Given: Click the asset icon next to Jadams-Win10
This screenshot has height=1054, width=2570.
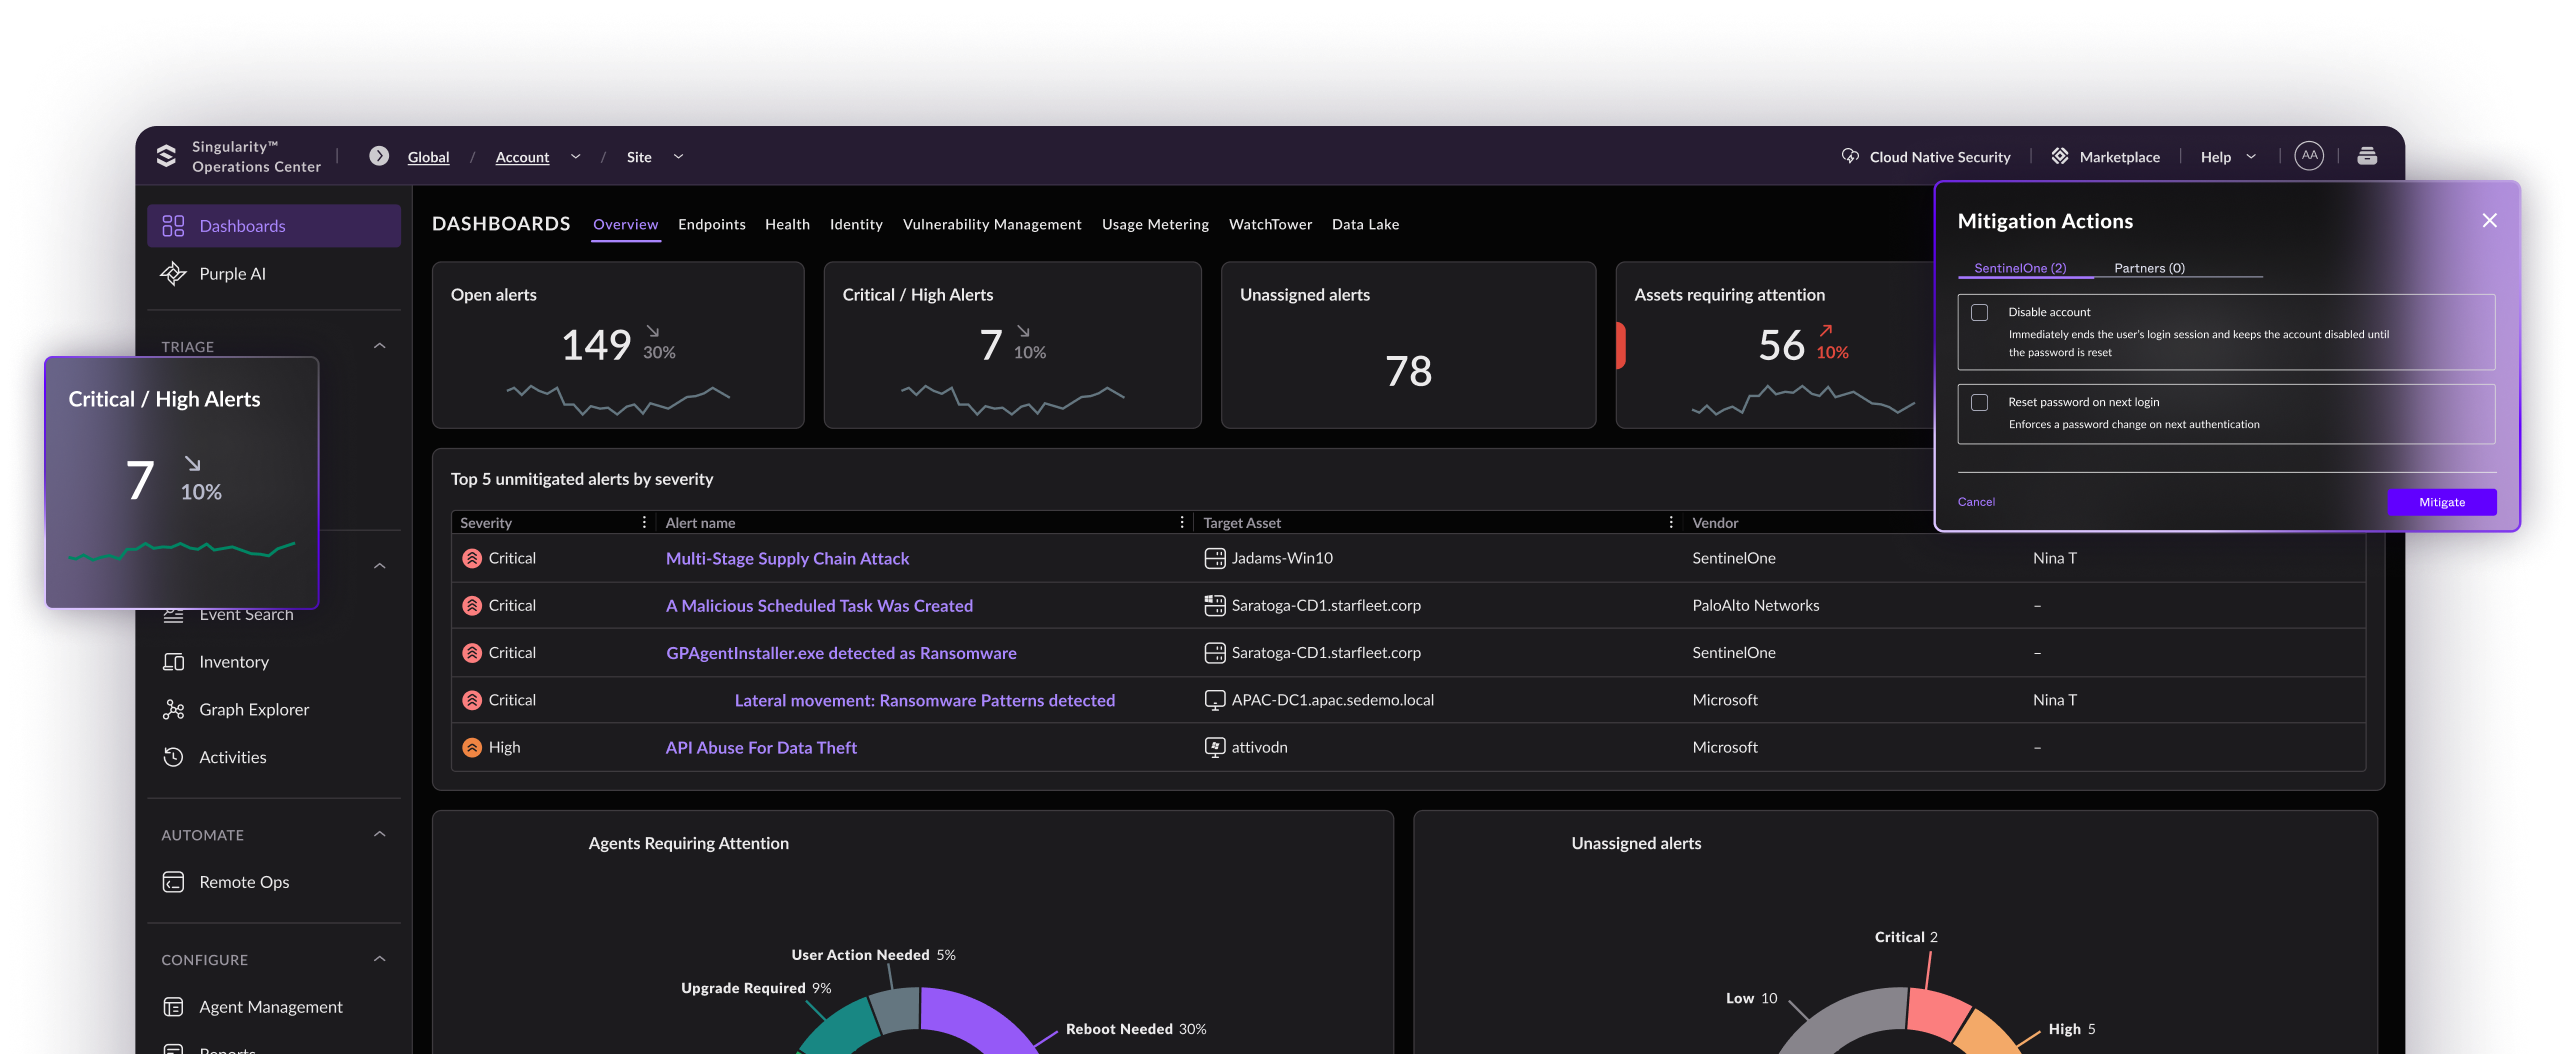Looking at the screenshot, I should [1215, 558].
